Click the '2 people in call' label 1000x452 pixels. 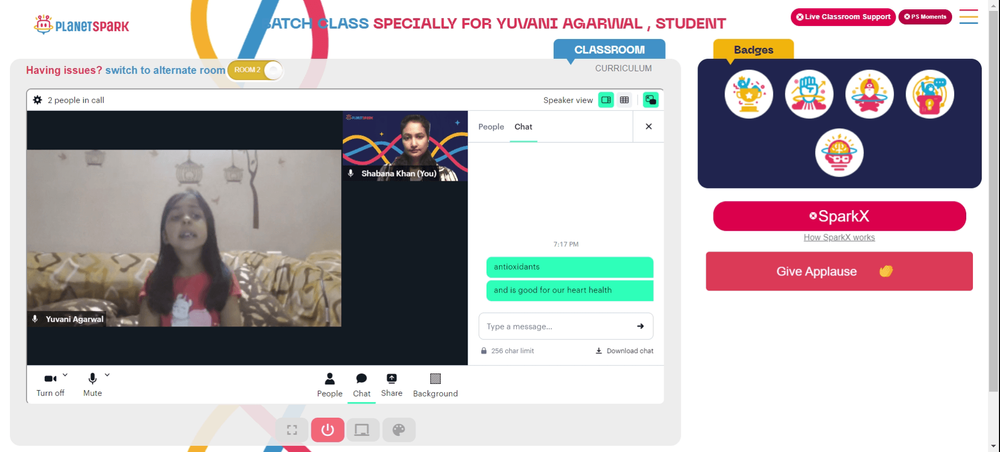(76, 100)
